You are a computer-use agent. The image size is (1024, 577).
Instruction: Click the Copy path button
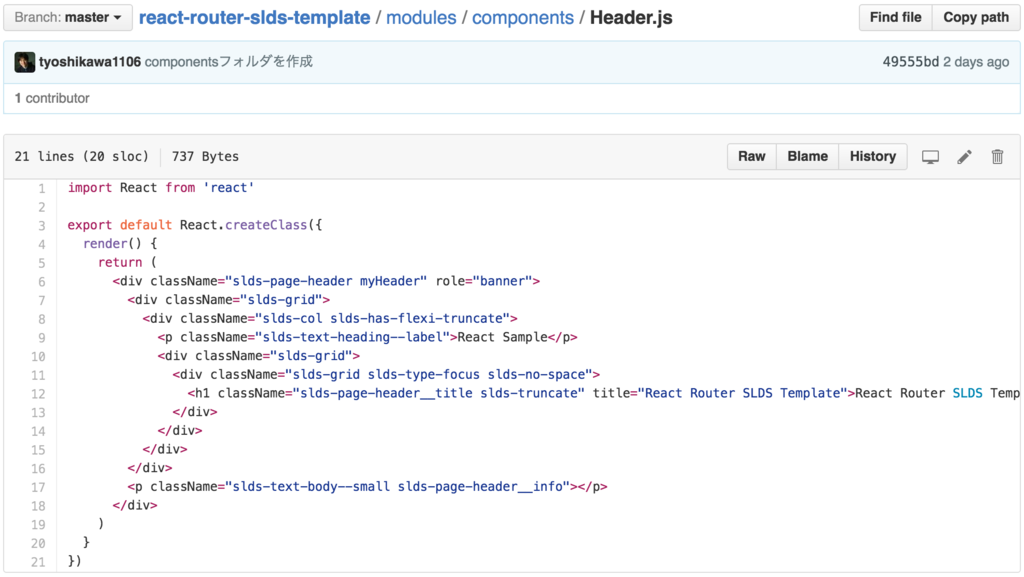[x=975, y=16]
